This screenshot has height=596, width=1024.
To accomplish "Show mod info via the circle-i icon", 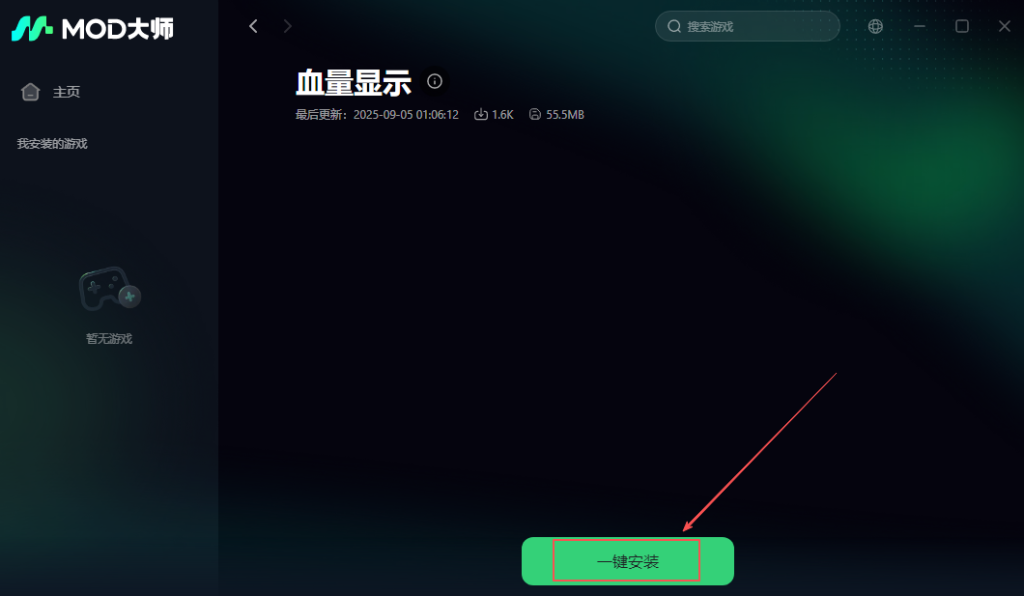I will click(x=434, y=81).
